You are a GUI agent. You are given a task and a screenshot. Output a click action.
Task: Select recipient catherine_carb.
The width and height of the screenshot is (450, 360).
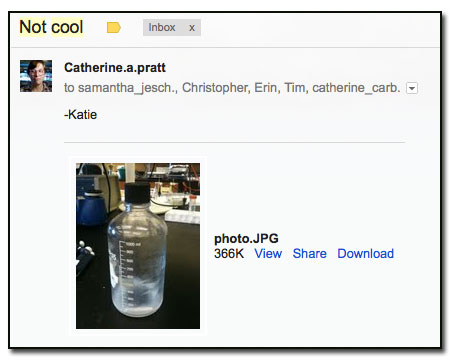click(x=356, y=88)
